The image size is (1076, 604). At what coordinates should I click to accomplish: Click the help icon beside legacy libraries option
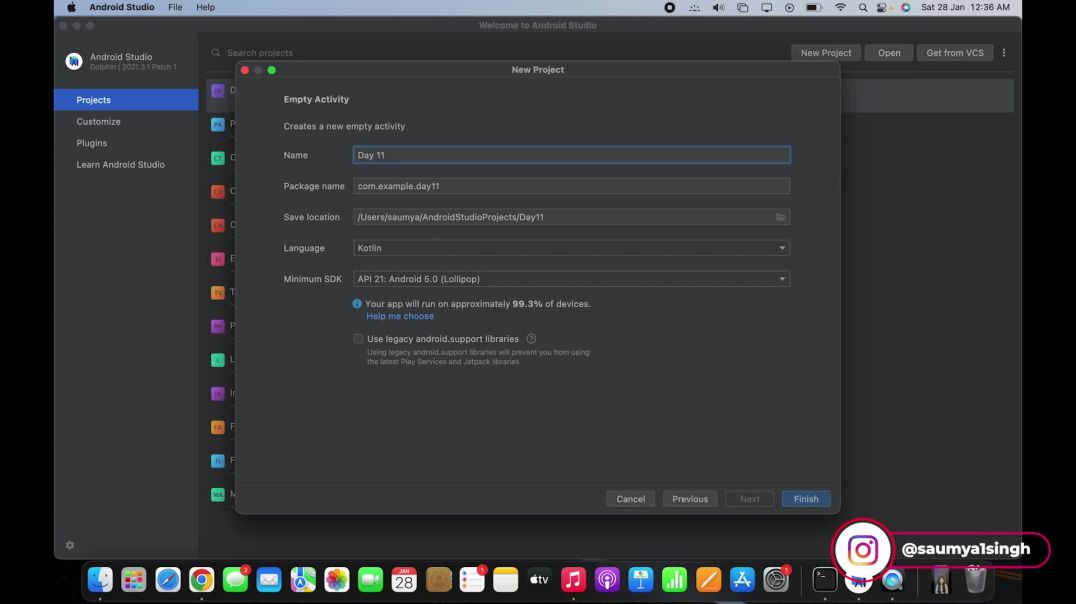click(531, 338)
